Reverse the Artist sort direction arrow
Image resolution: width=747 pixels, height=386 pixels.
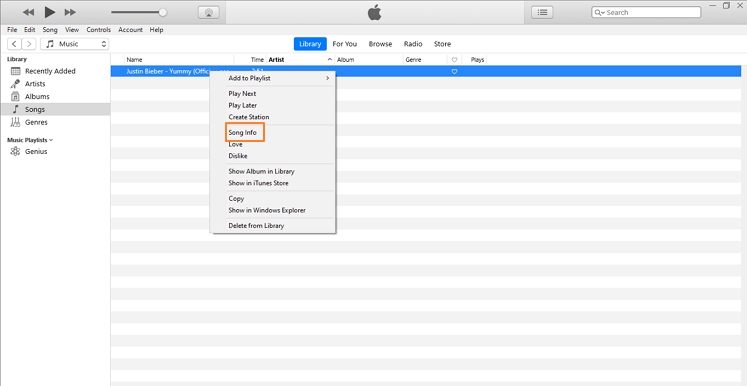point(330,60)
